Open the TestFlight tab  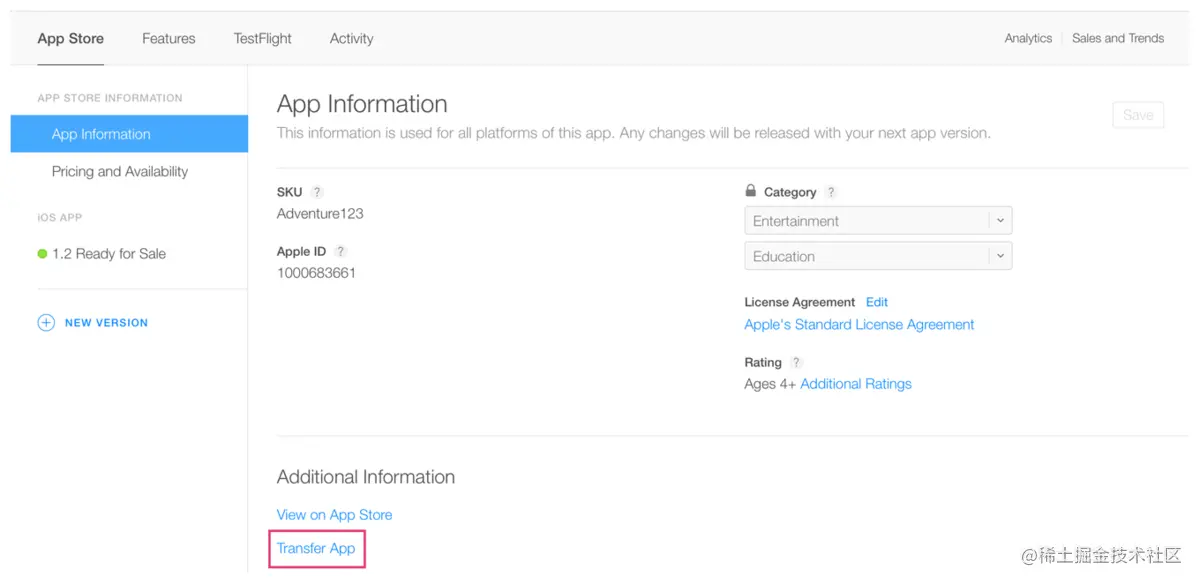263,39
